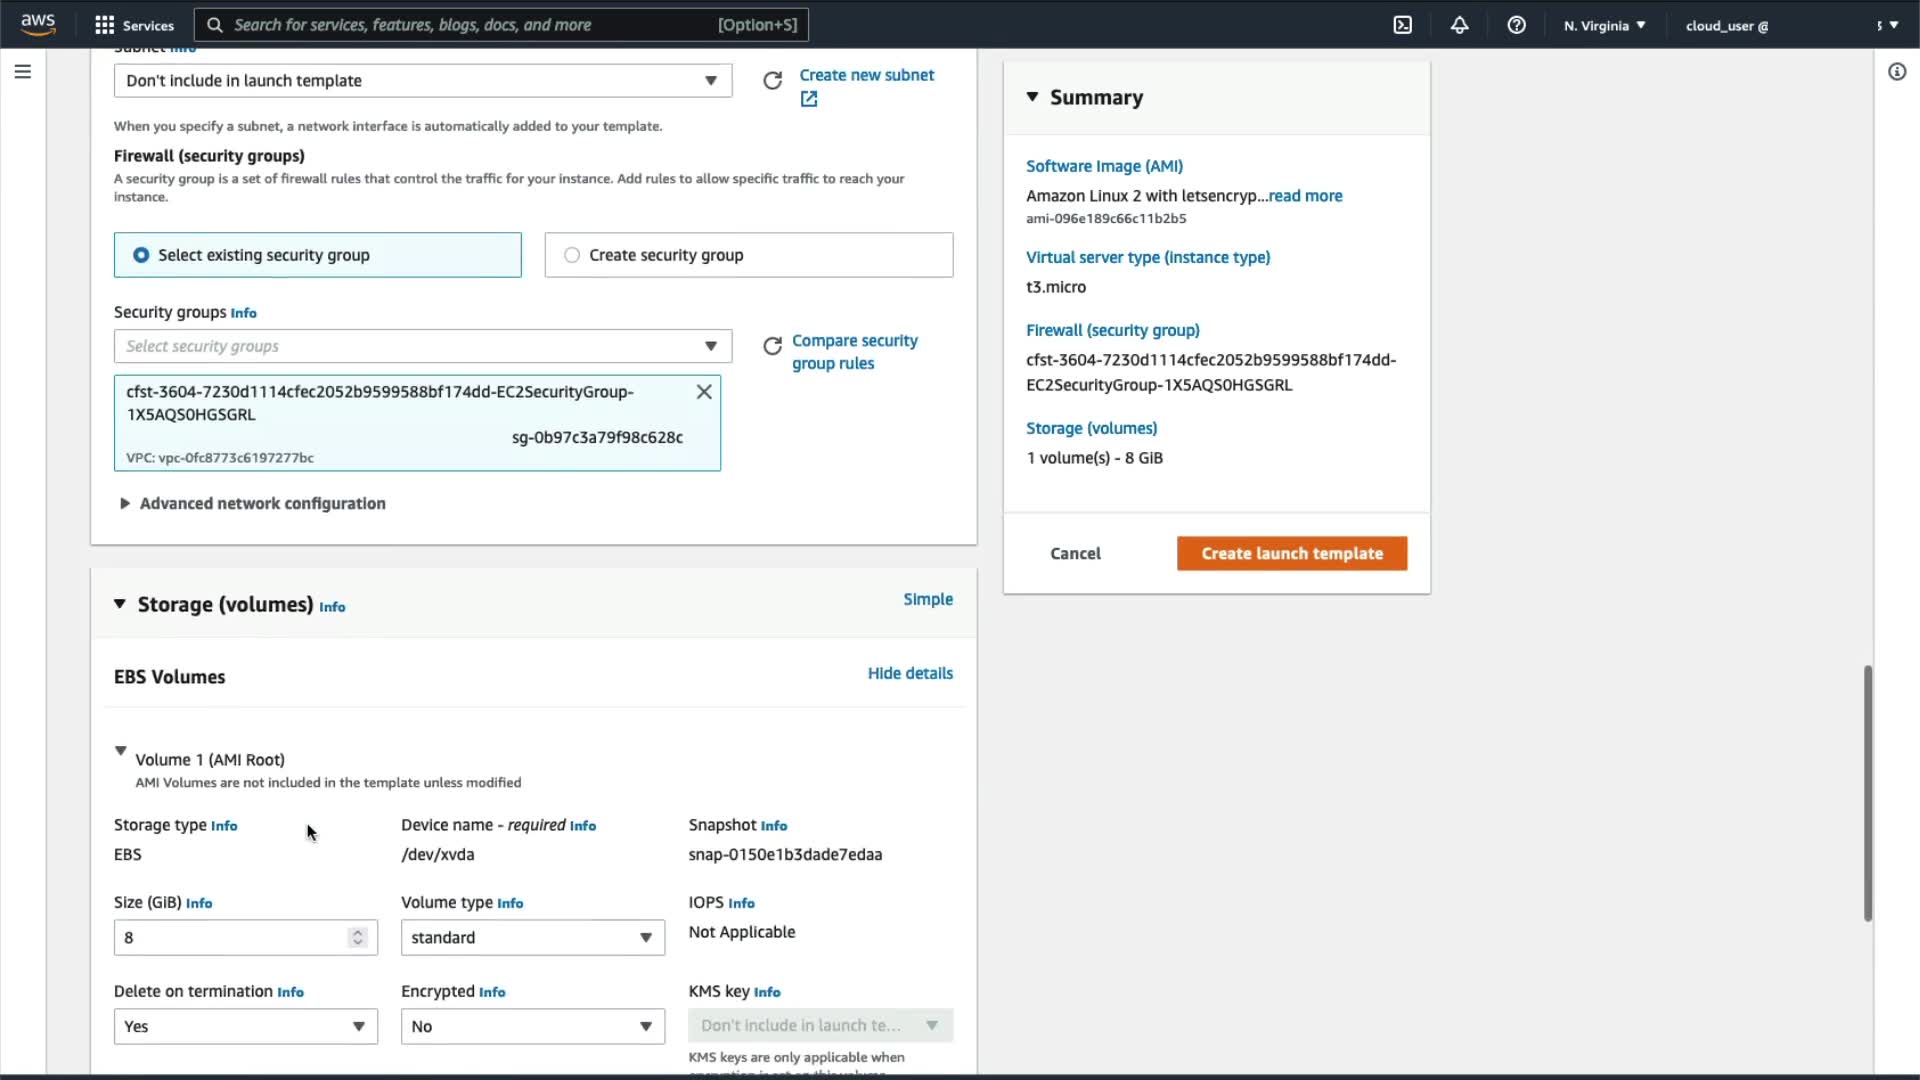1920x1080 pixels.
Task: Open the AWS CloudShell icon
Action: click(x=1402, y=25)
